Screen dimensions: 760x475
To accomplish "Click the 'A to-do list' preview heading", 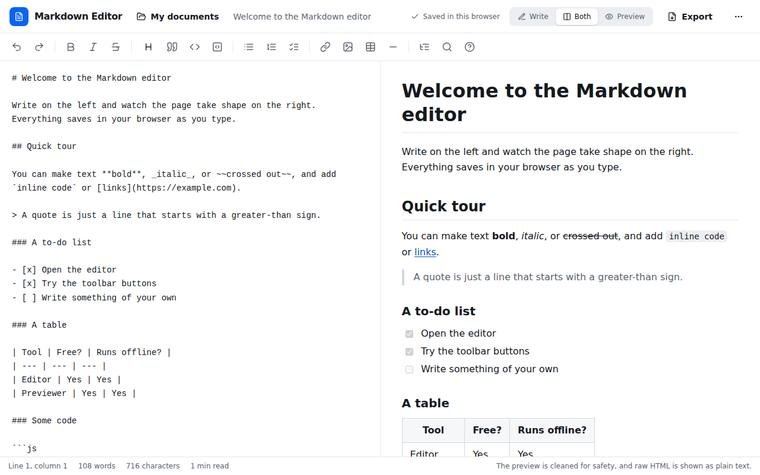I will point(438,311).
